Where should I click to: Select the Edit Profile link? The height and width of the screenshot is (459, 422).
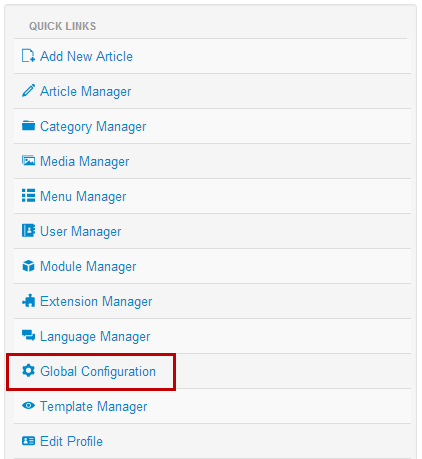pyautogui.click(x=71, y=441)
